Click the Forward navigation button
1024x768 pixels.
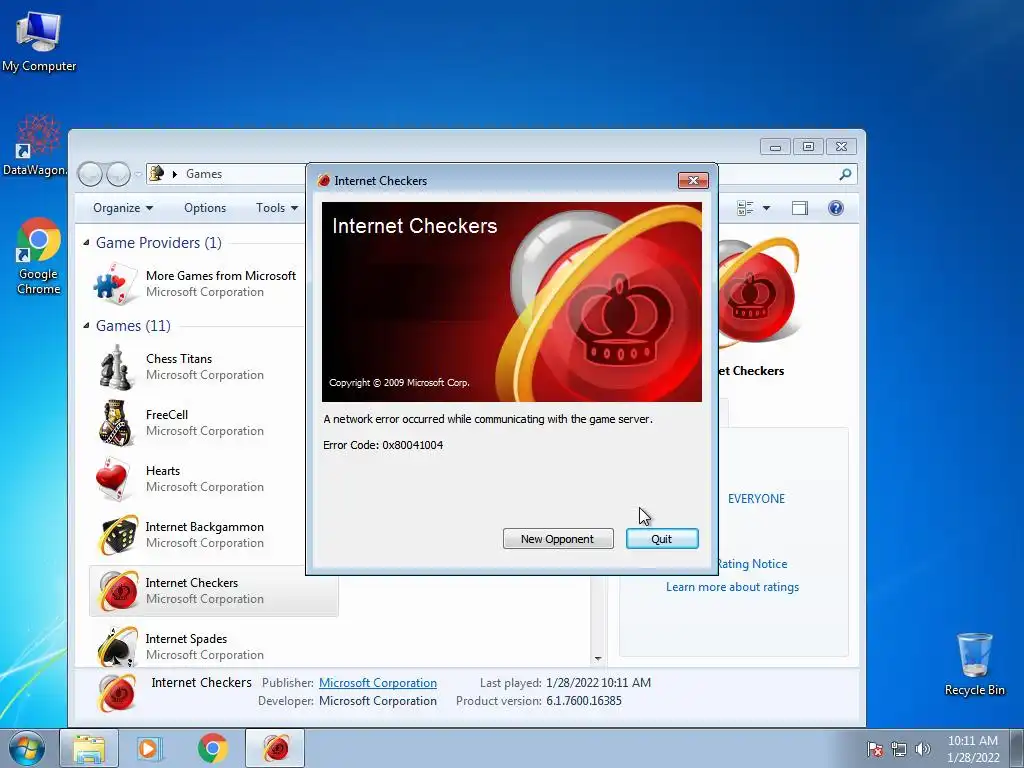click(x=118, y=174)
